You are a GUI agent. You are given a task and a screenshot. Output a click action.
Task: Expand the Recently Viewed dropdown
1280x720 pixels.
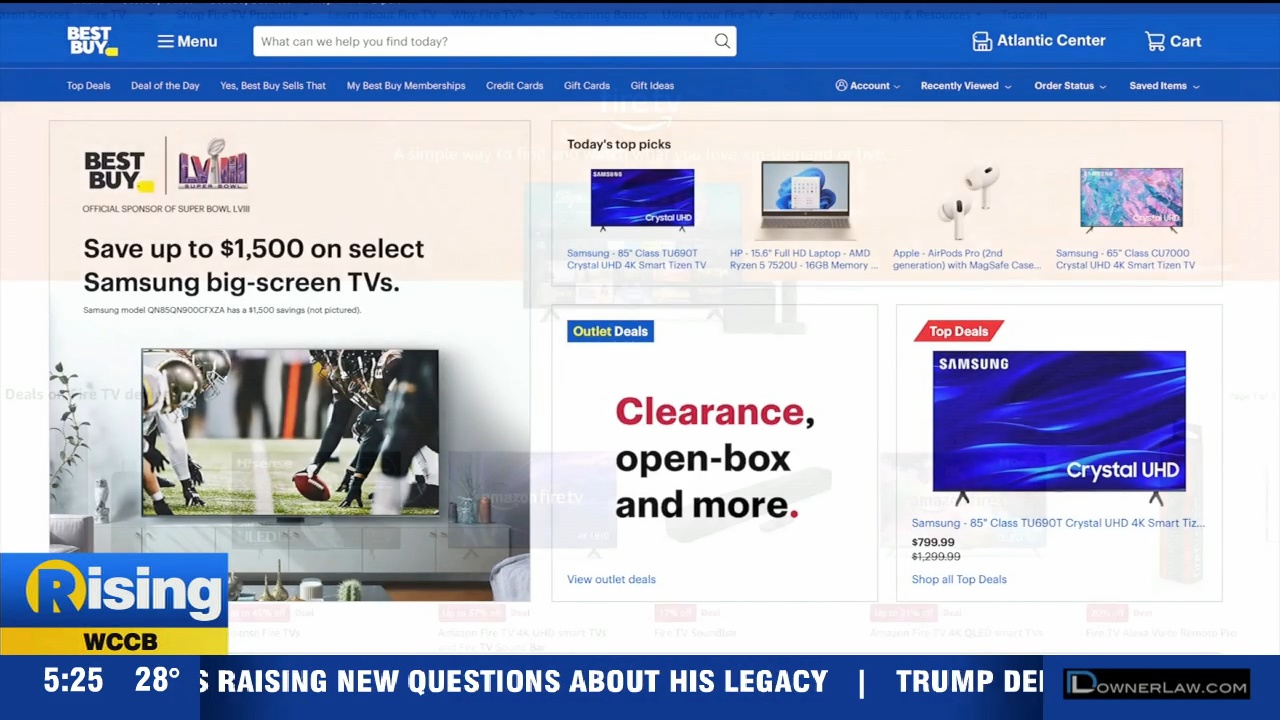click(965, 86)
